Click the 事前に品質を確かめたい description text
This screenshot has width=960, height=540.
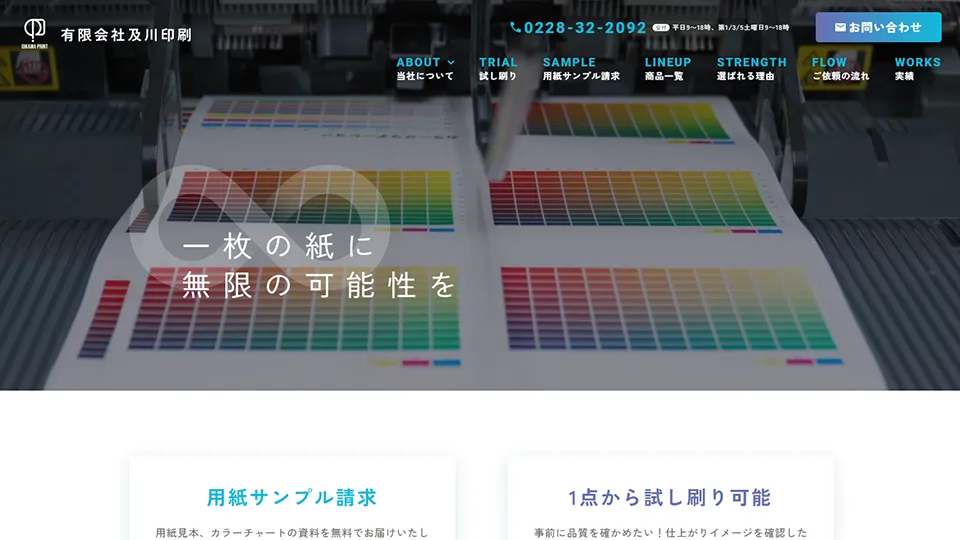670,532
